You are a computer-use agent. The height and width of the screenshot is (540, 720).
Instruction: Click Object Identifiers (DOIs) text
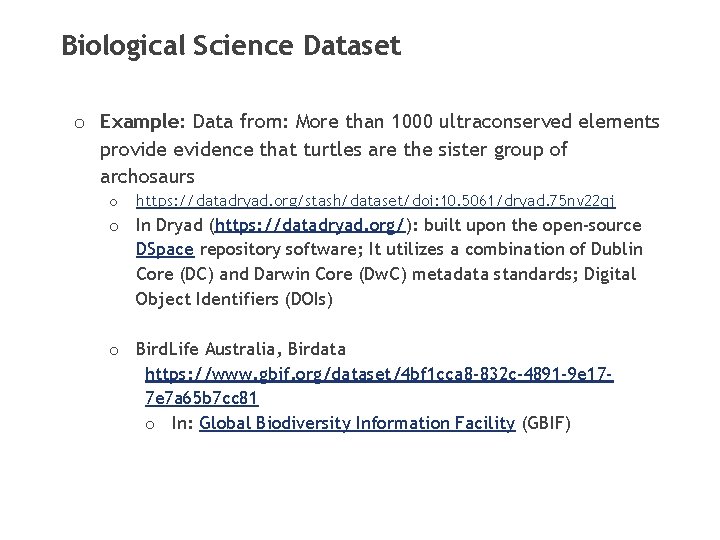tap(234, 299)
